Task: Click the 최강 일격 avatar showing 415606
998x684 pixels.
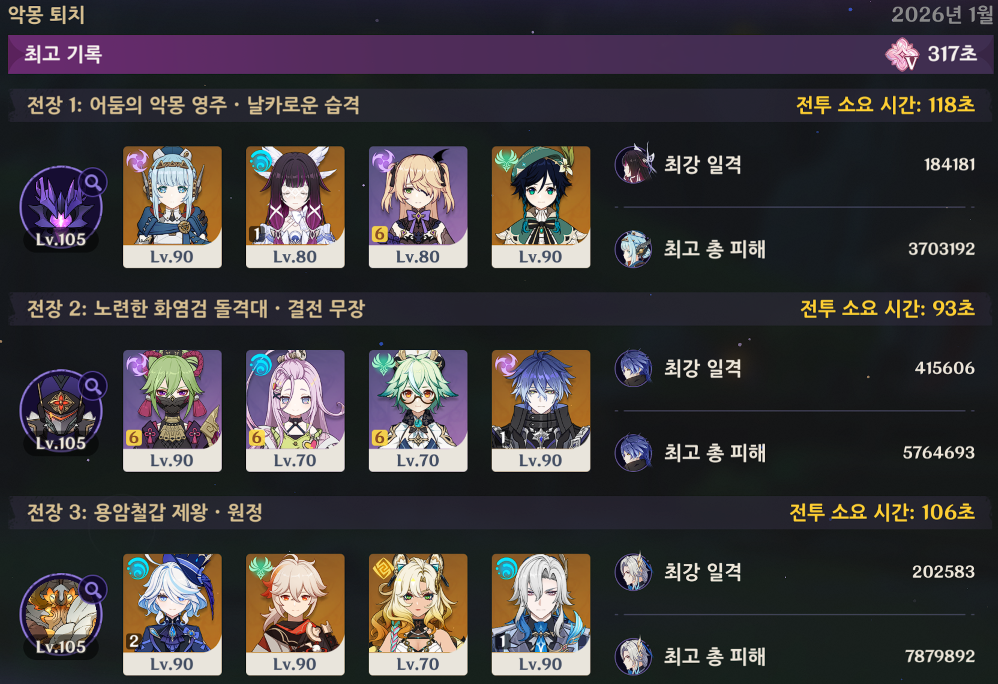Action: tap(634, 368)
